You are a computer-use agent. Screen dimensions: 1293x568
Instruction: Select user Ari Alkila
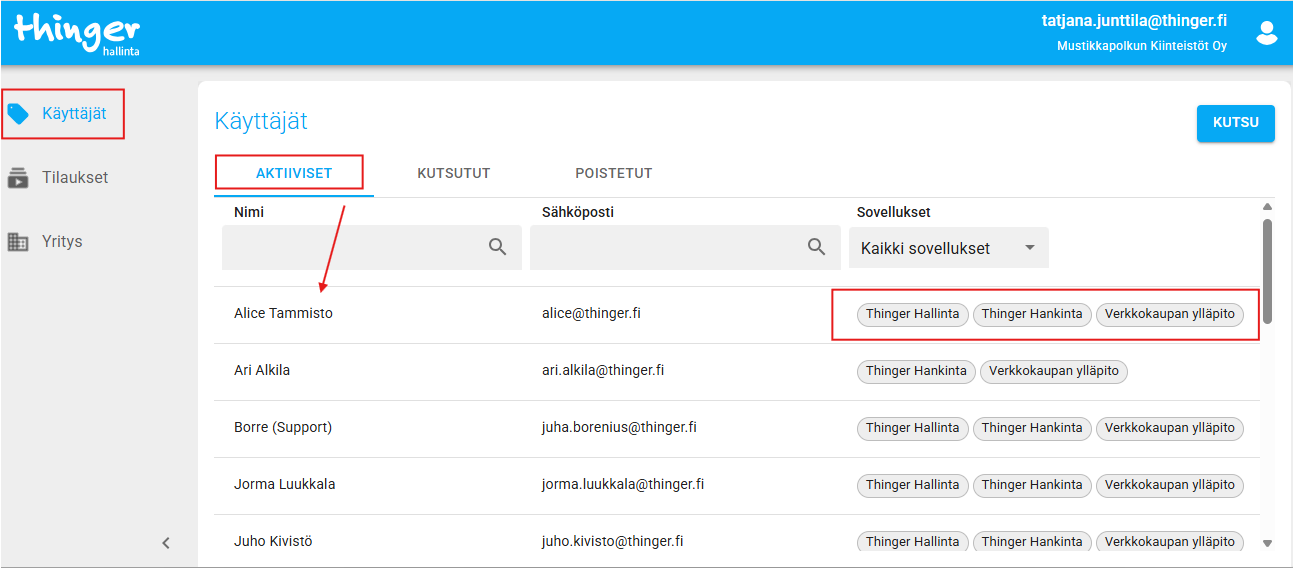[262, 370]
